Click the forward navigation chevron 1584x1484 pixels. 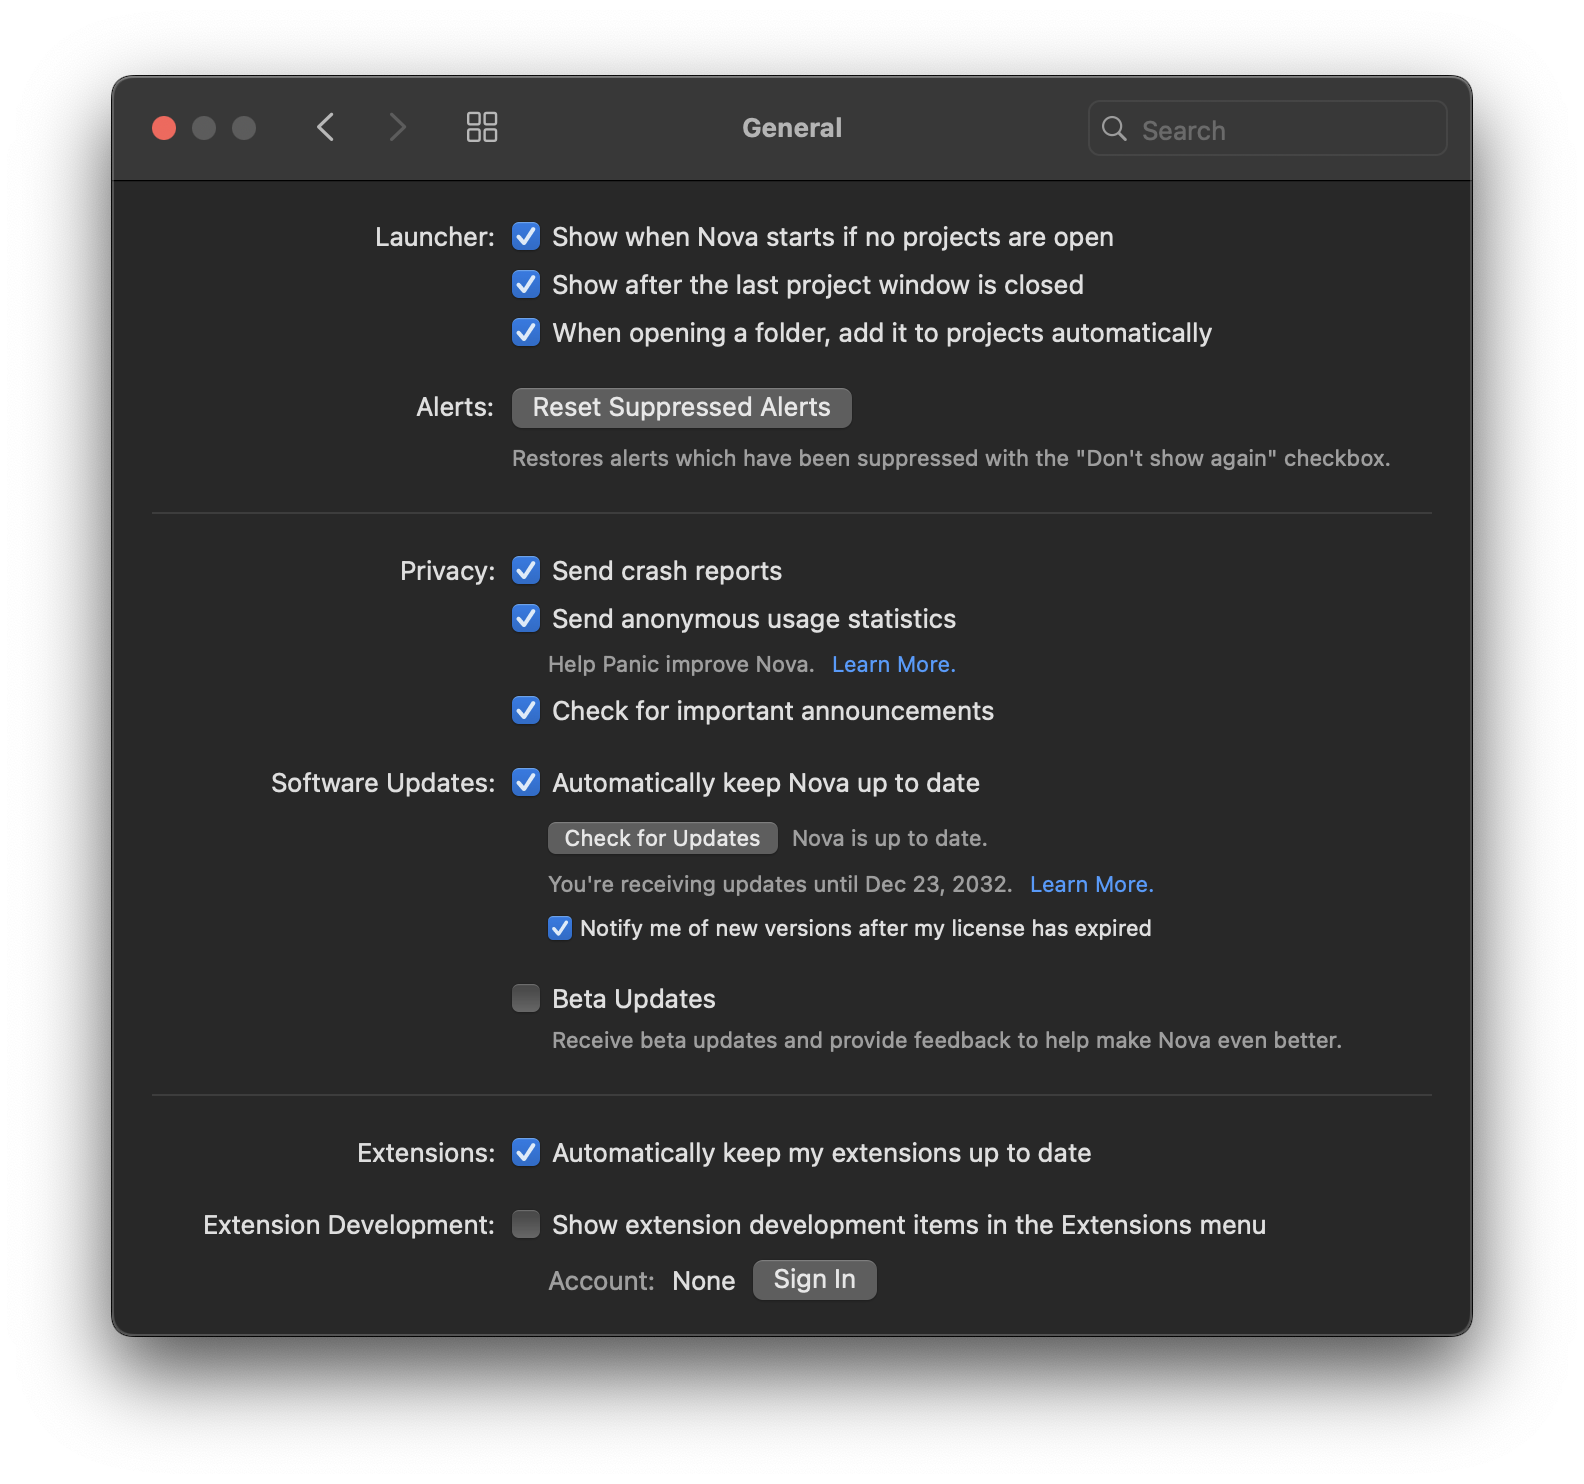coord(398,127)
